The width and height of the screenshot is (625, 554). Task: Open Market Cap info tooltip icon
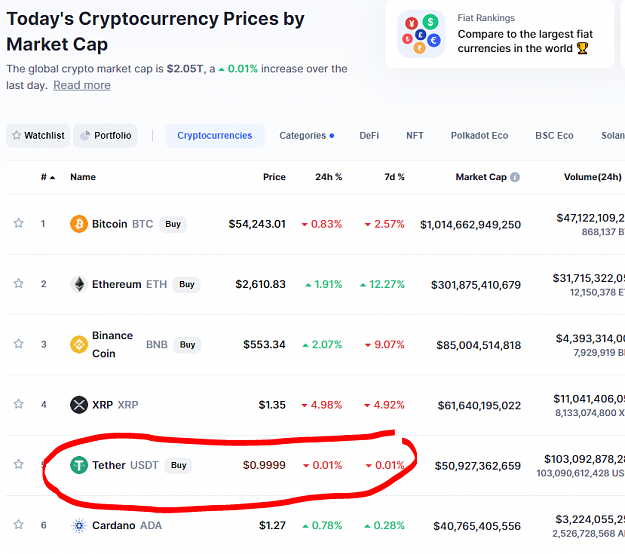(x=515, y=177)
